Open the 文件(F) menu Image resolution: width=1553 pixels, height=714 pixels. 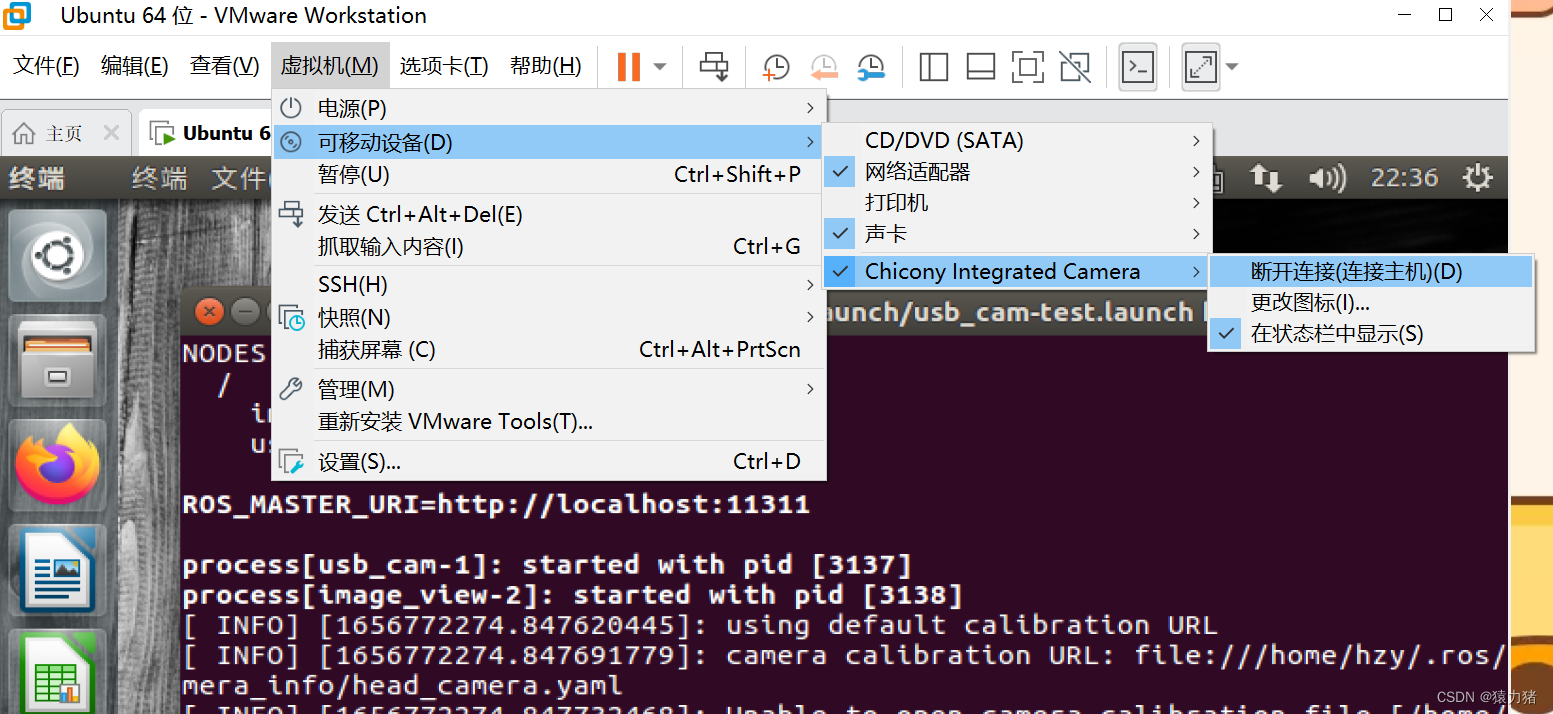tap(46, 66)
